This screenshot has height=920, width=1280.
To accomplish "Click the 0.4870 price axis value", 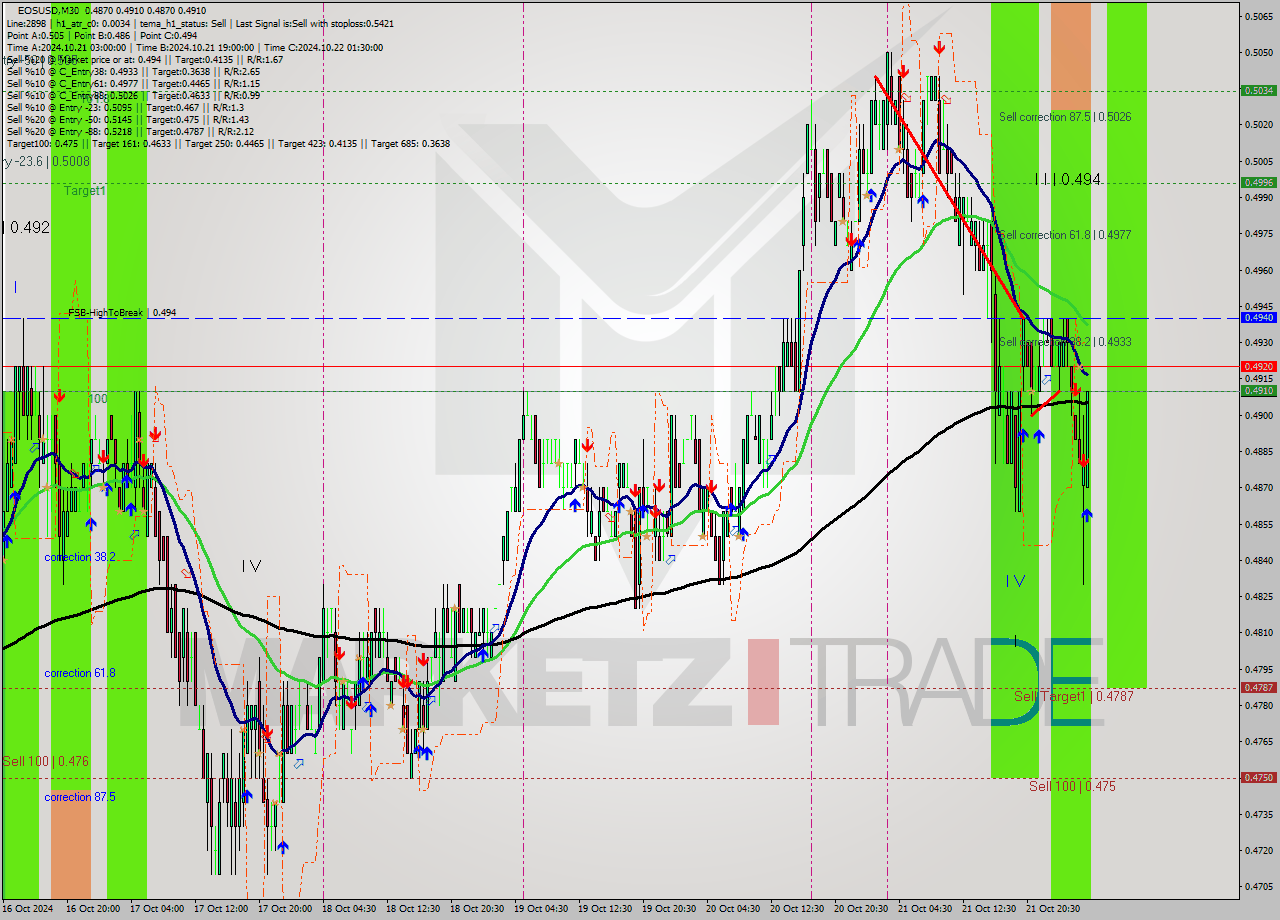I will coord(1259,487).
